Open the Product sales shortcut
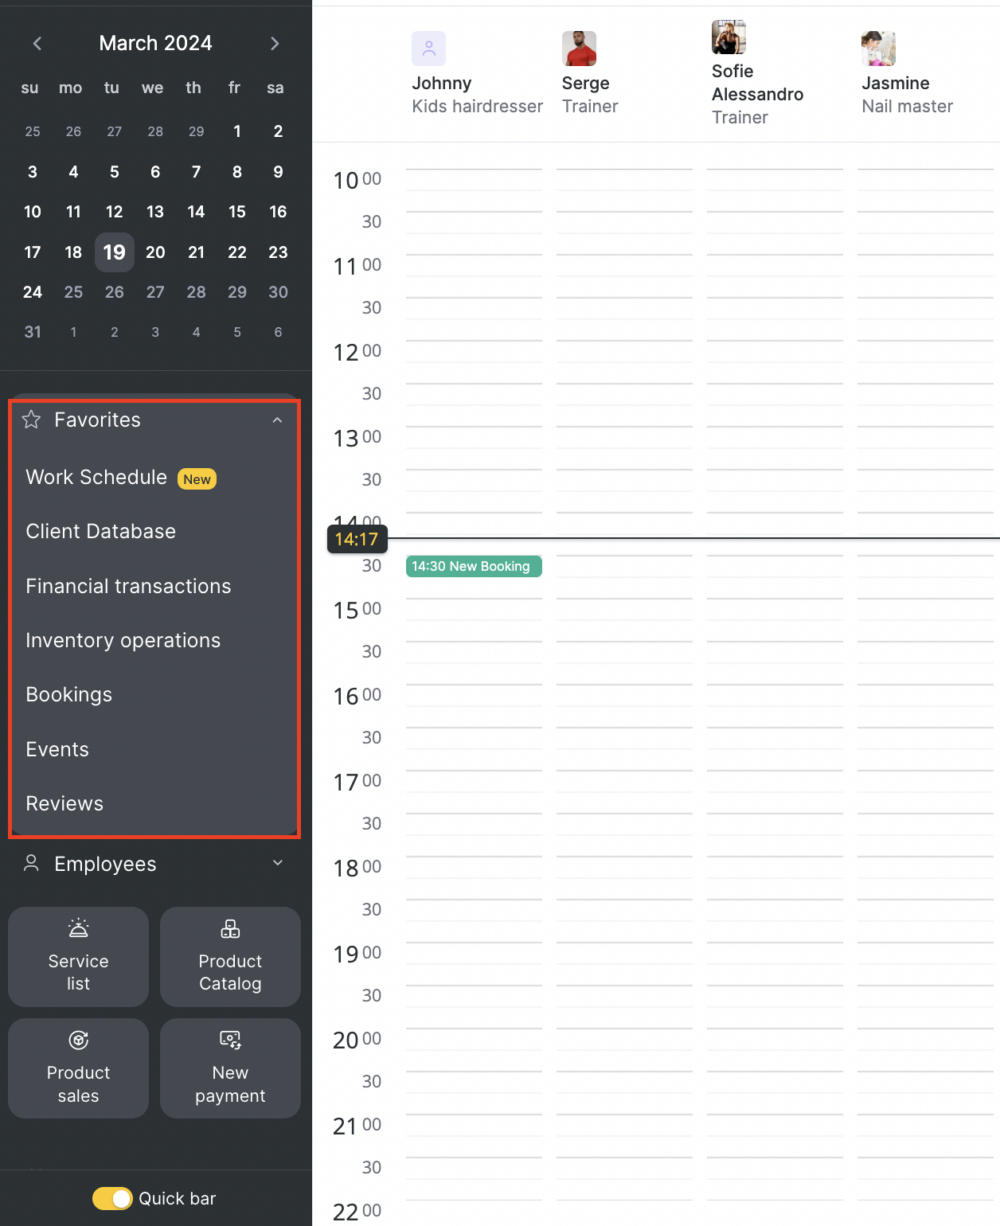 78,1068
